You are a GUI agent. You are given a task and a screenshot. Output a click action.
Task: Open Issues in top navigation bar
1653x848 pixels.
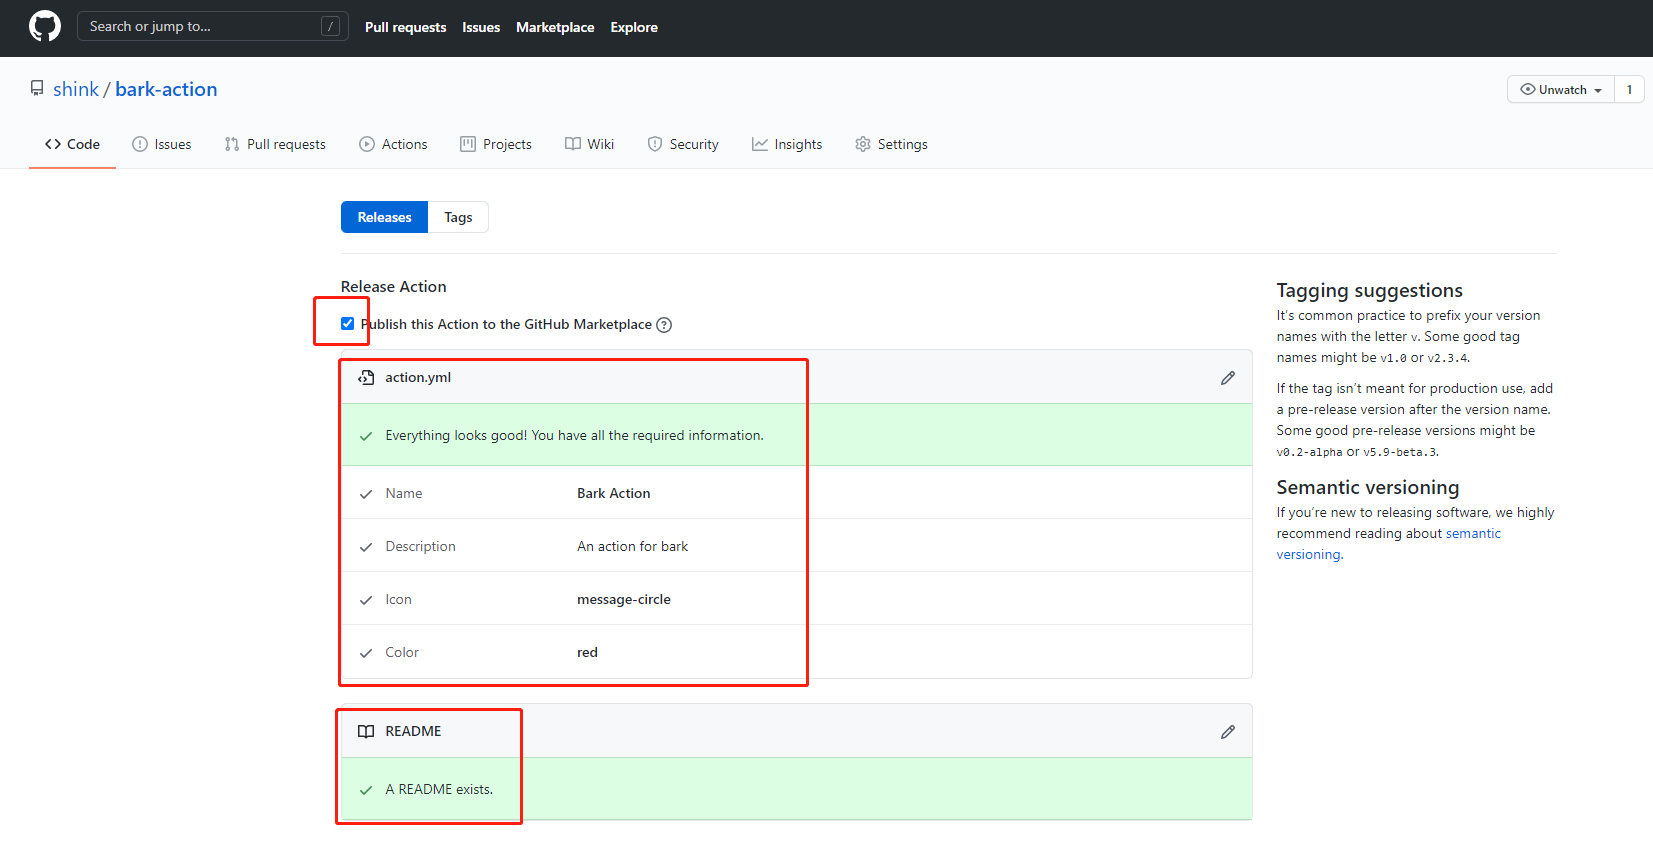click(481, 27)
